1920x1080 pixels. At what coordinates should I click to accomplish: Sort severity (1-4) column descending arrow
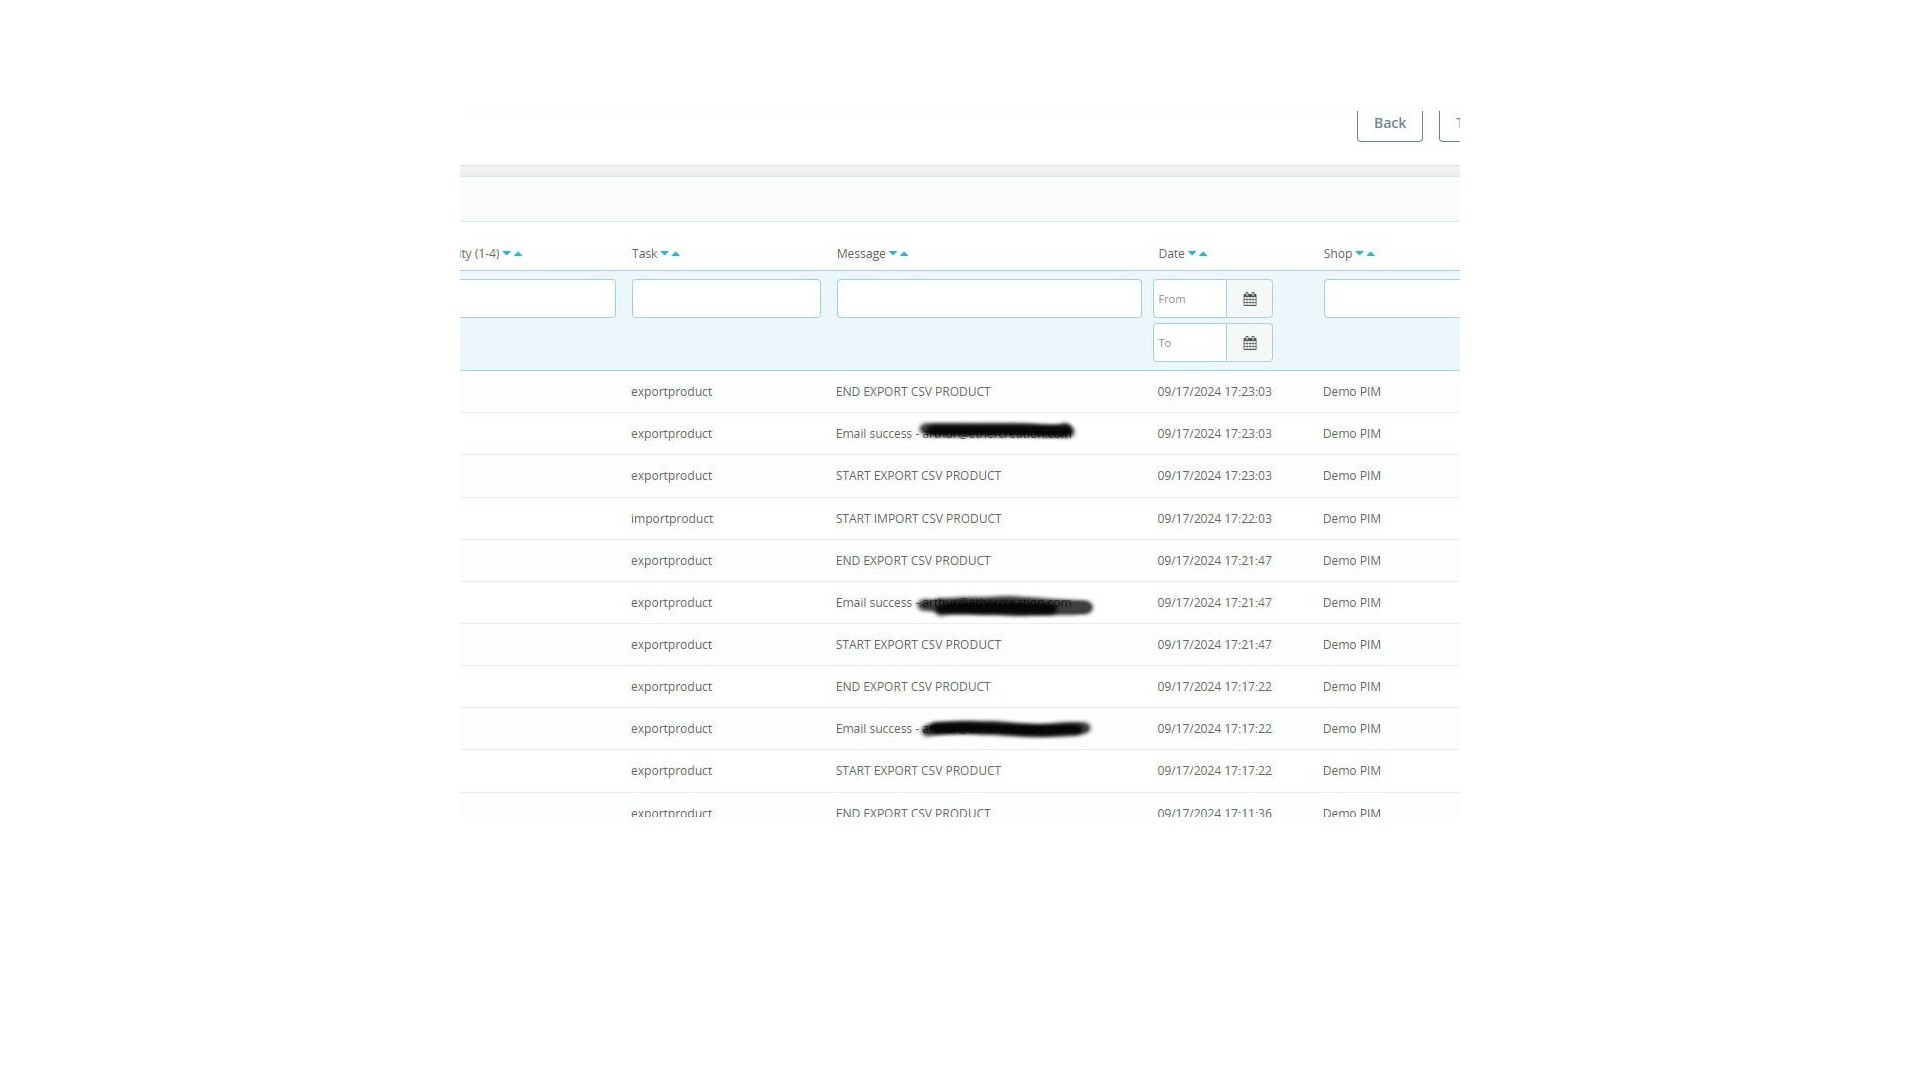pyautogui.click(x=507, y=254)
